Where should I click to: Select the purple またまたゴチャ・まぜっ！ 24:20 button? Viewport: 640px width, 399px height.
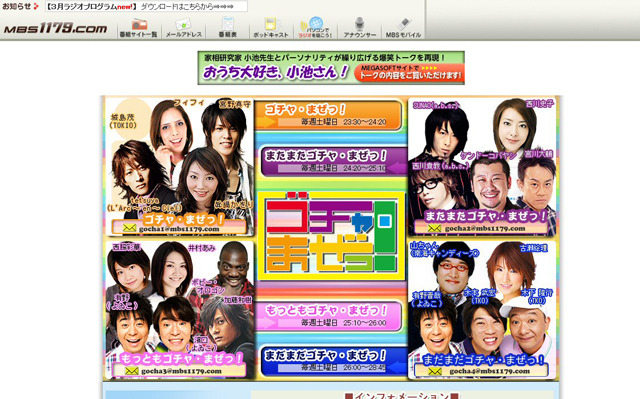click(334, 162)
